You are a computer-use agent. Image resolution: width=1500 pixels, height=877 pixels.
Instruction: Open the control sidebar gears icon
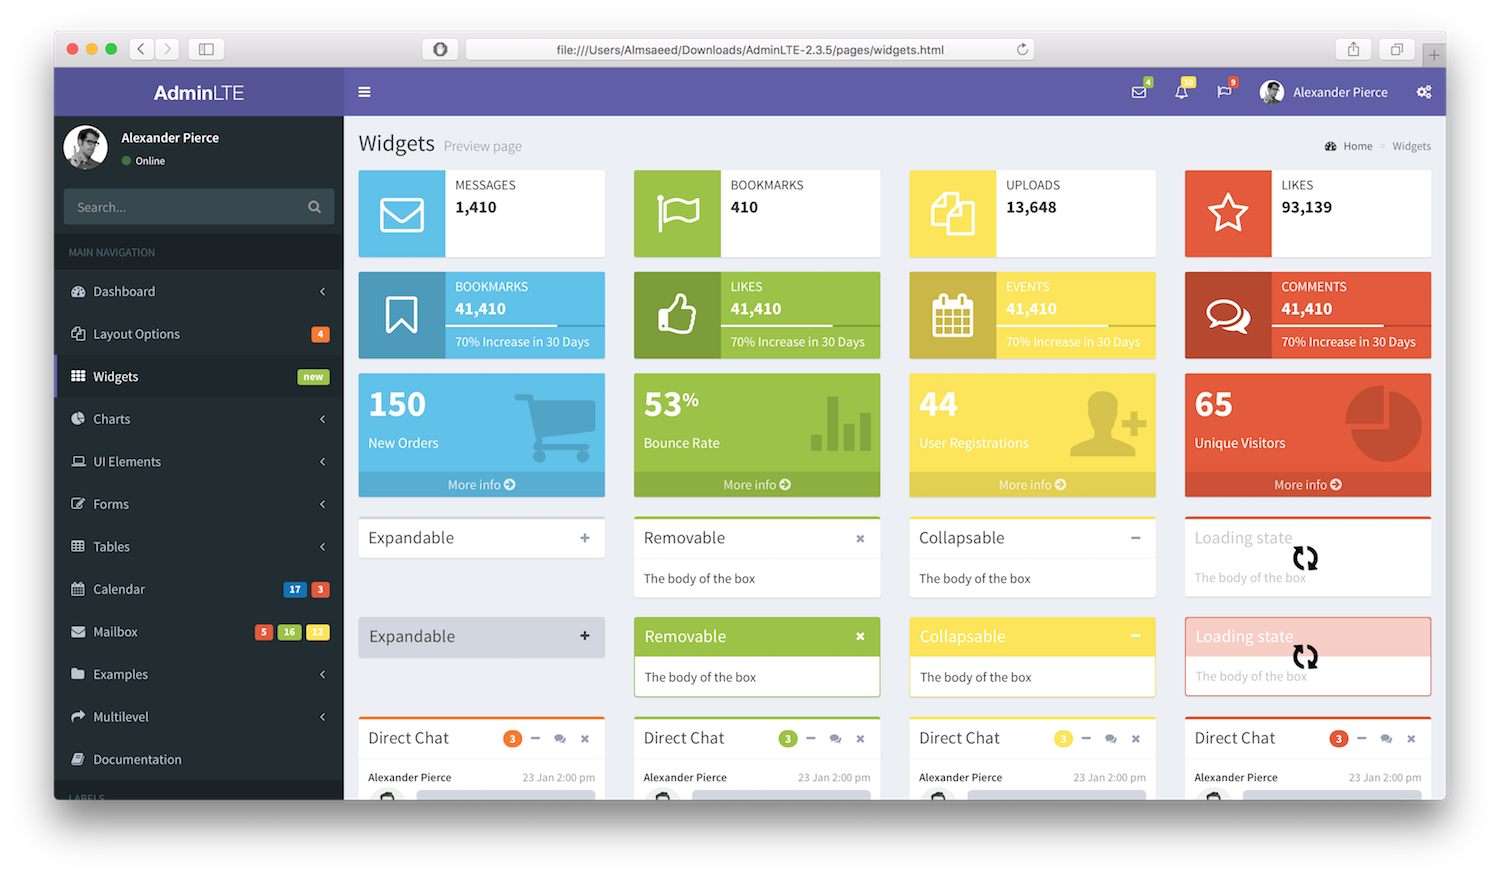tap(1424, 92)
